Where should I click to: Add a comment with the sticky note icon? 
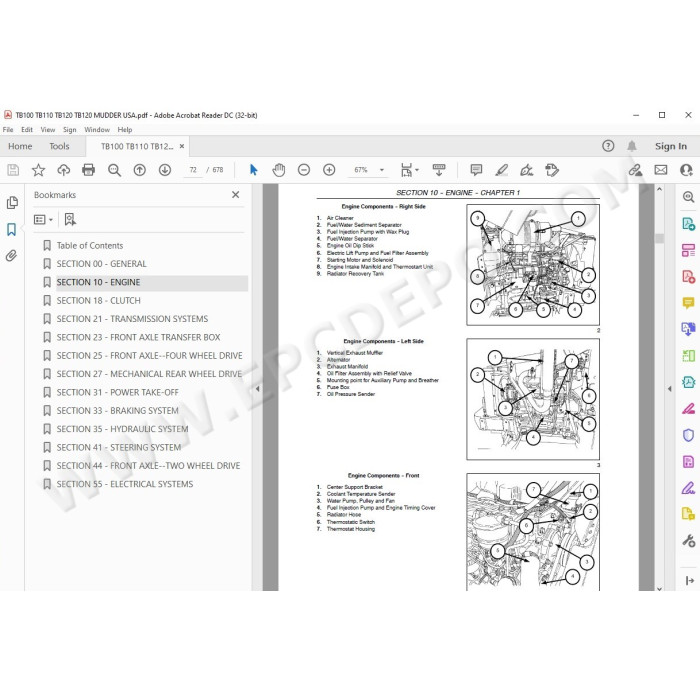(476, 170)
